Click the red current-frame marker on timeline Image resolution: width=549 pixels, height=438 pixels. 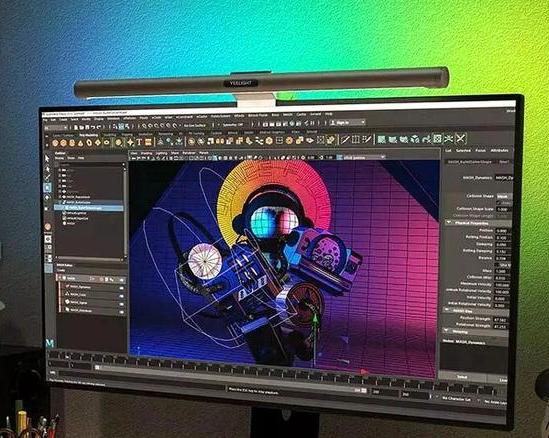coord(363,372)
